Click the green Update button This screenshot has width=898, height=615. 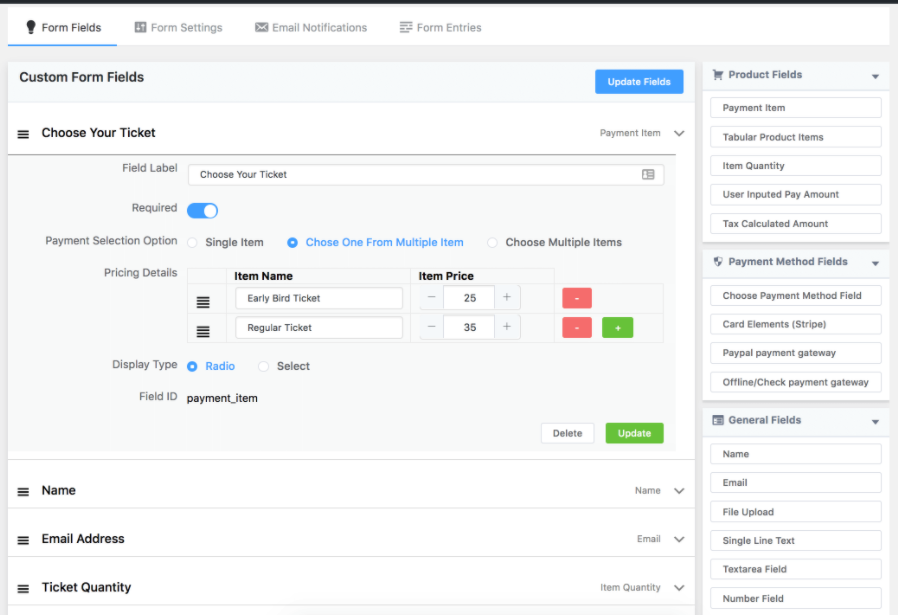635,433
